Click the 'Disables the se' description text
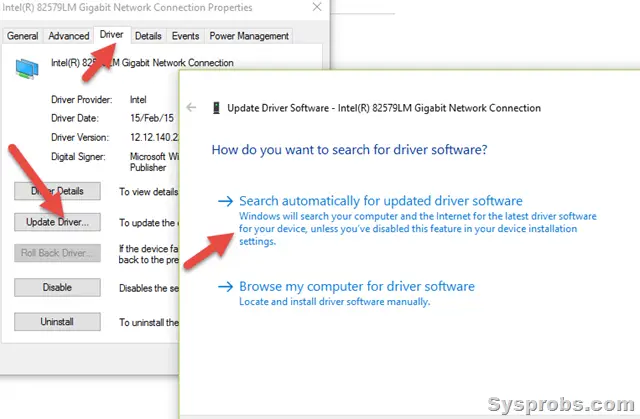Image resolution: width=640 pixels, height=419 pixels. pos(149,288)
